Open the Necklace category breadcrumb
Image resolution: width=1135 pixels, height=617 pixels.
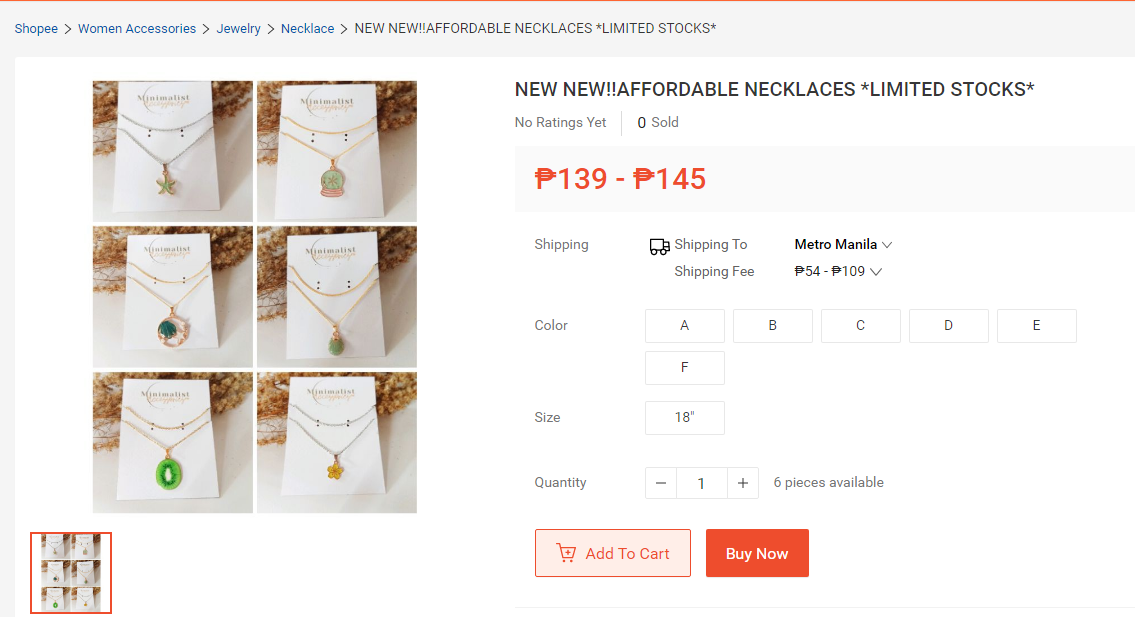(x=308, y=29)
